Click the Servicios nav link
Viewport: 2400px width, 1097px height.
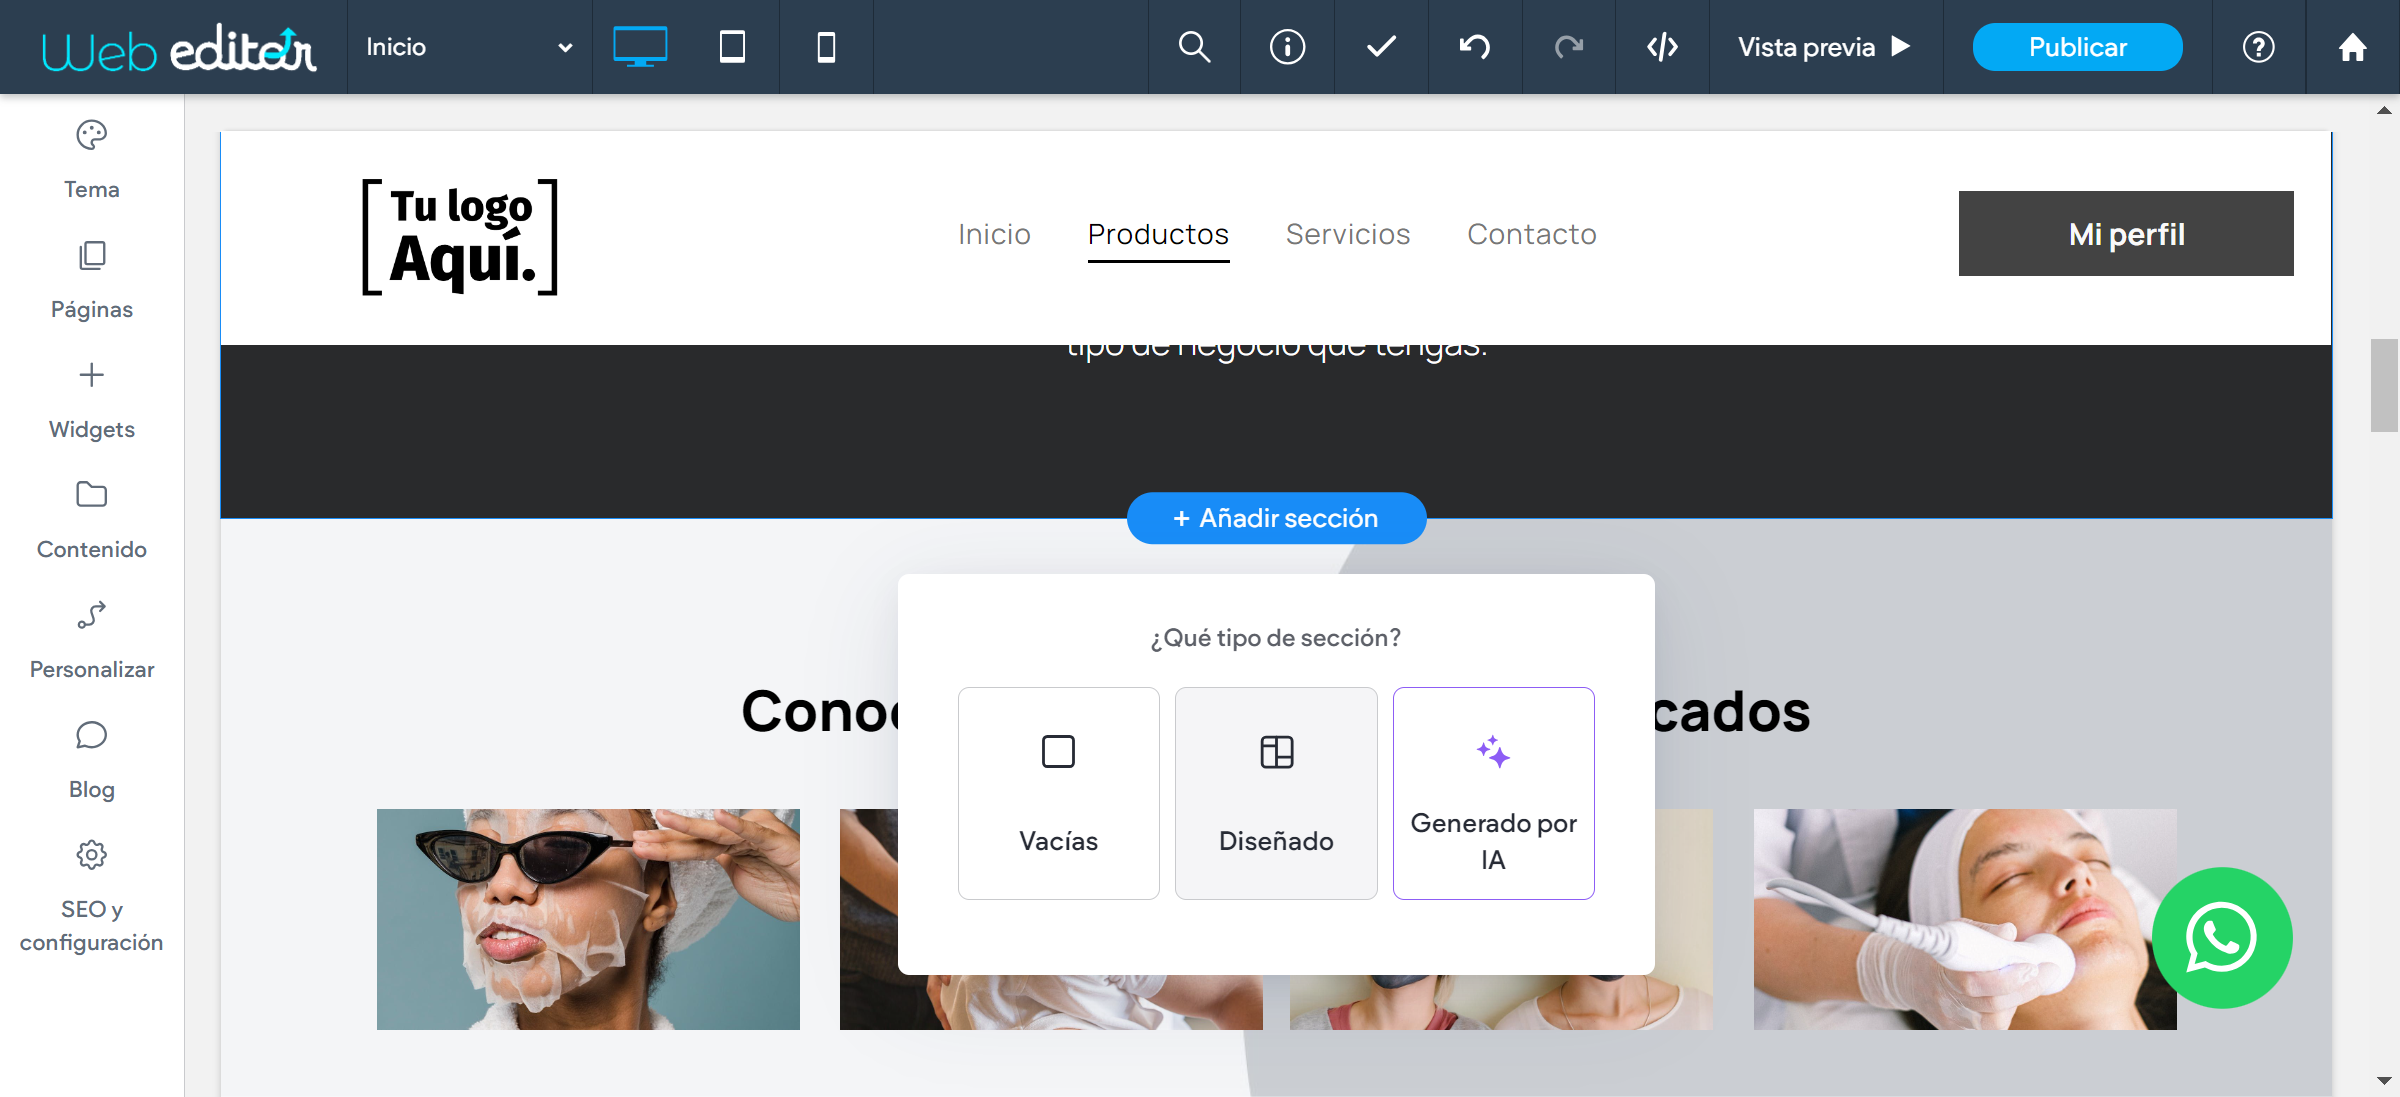[1348, 234]
